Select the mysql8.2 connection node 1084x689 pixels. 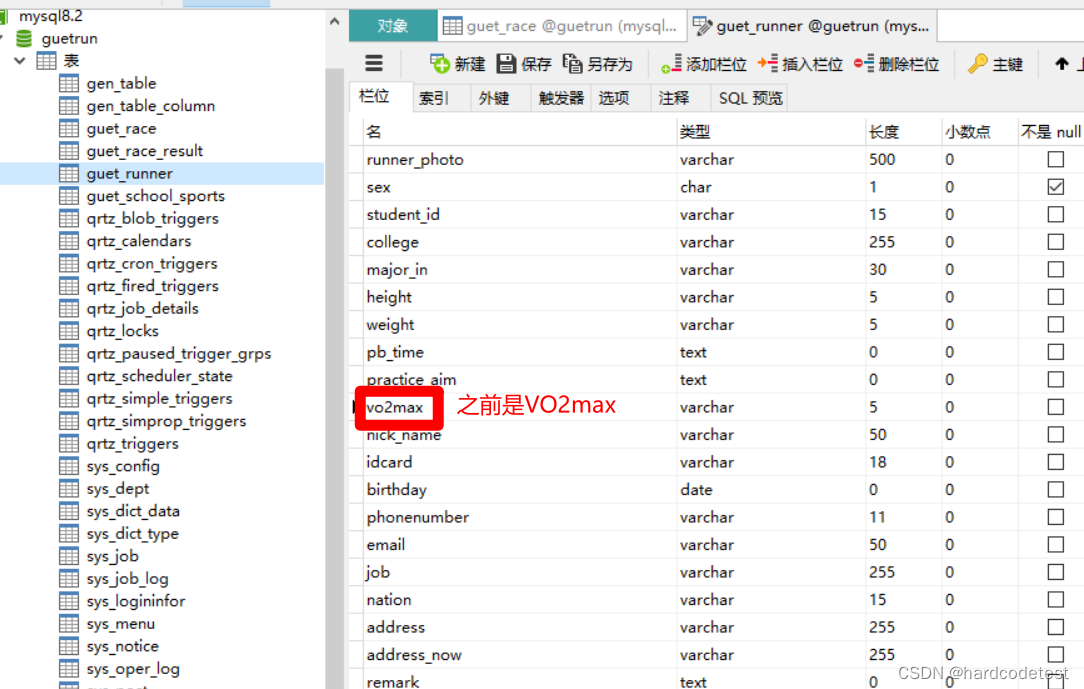tap(50, 16)
